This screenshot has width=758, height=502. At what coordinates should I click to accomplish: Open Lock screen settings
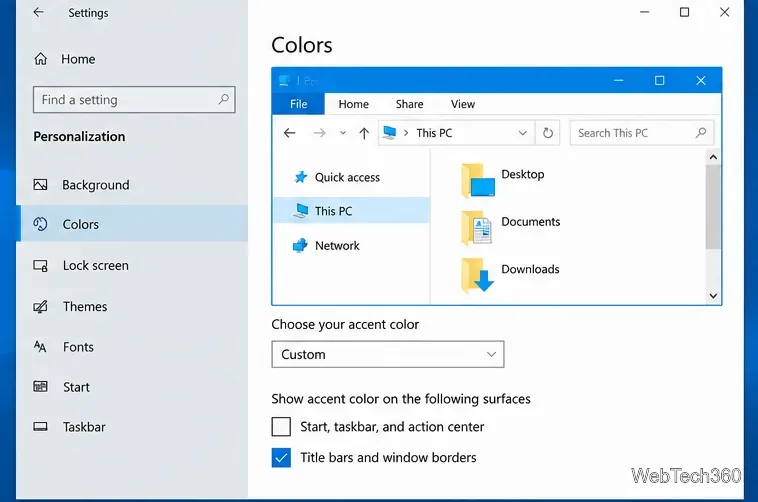(x=131, y=266)
